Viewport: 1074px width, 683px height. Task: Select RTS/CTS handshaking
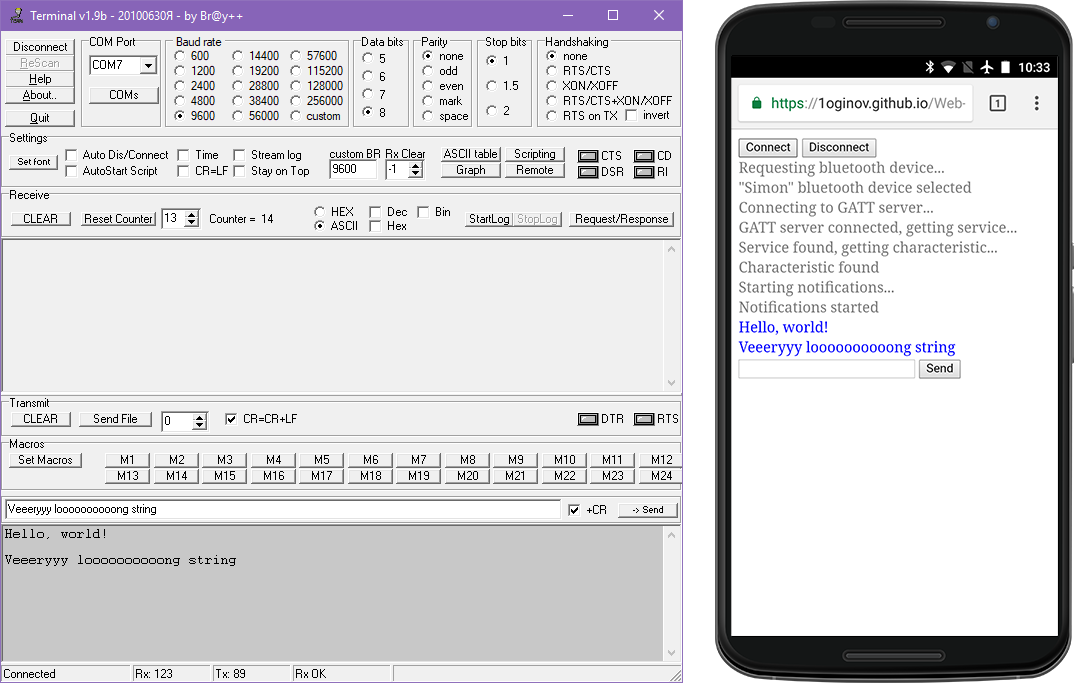tap(551, 71)
